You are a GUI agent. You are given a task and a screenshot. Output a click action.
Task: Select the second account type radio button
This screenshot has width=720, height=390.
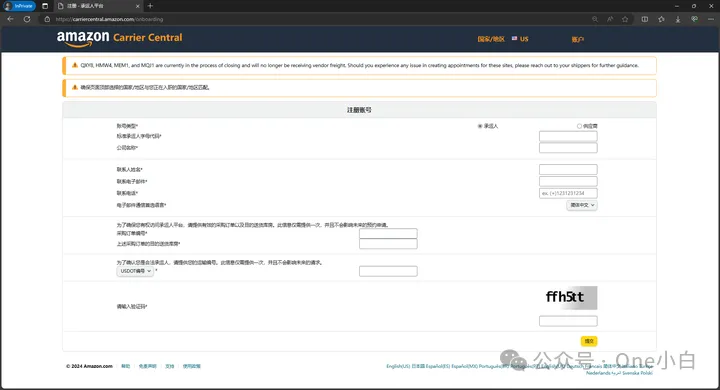[x=579, y=126]
